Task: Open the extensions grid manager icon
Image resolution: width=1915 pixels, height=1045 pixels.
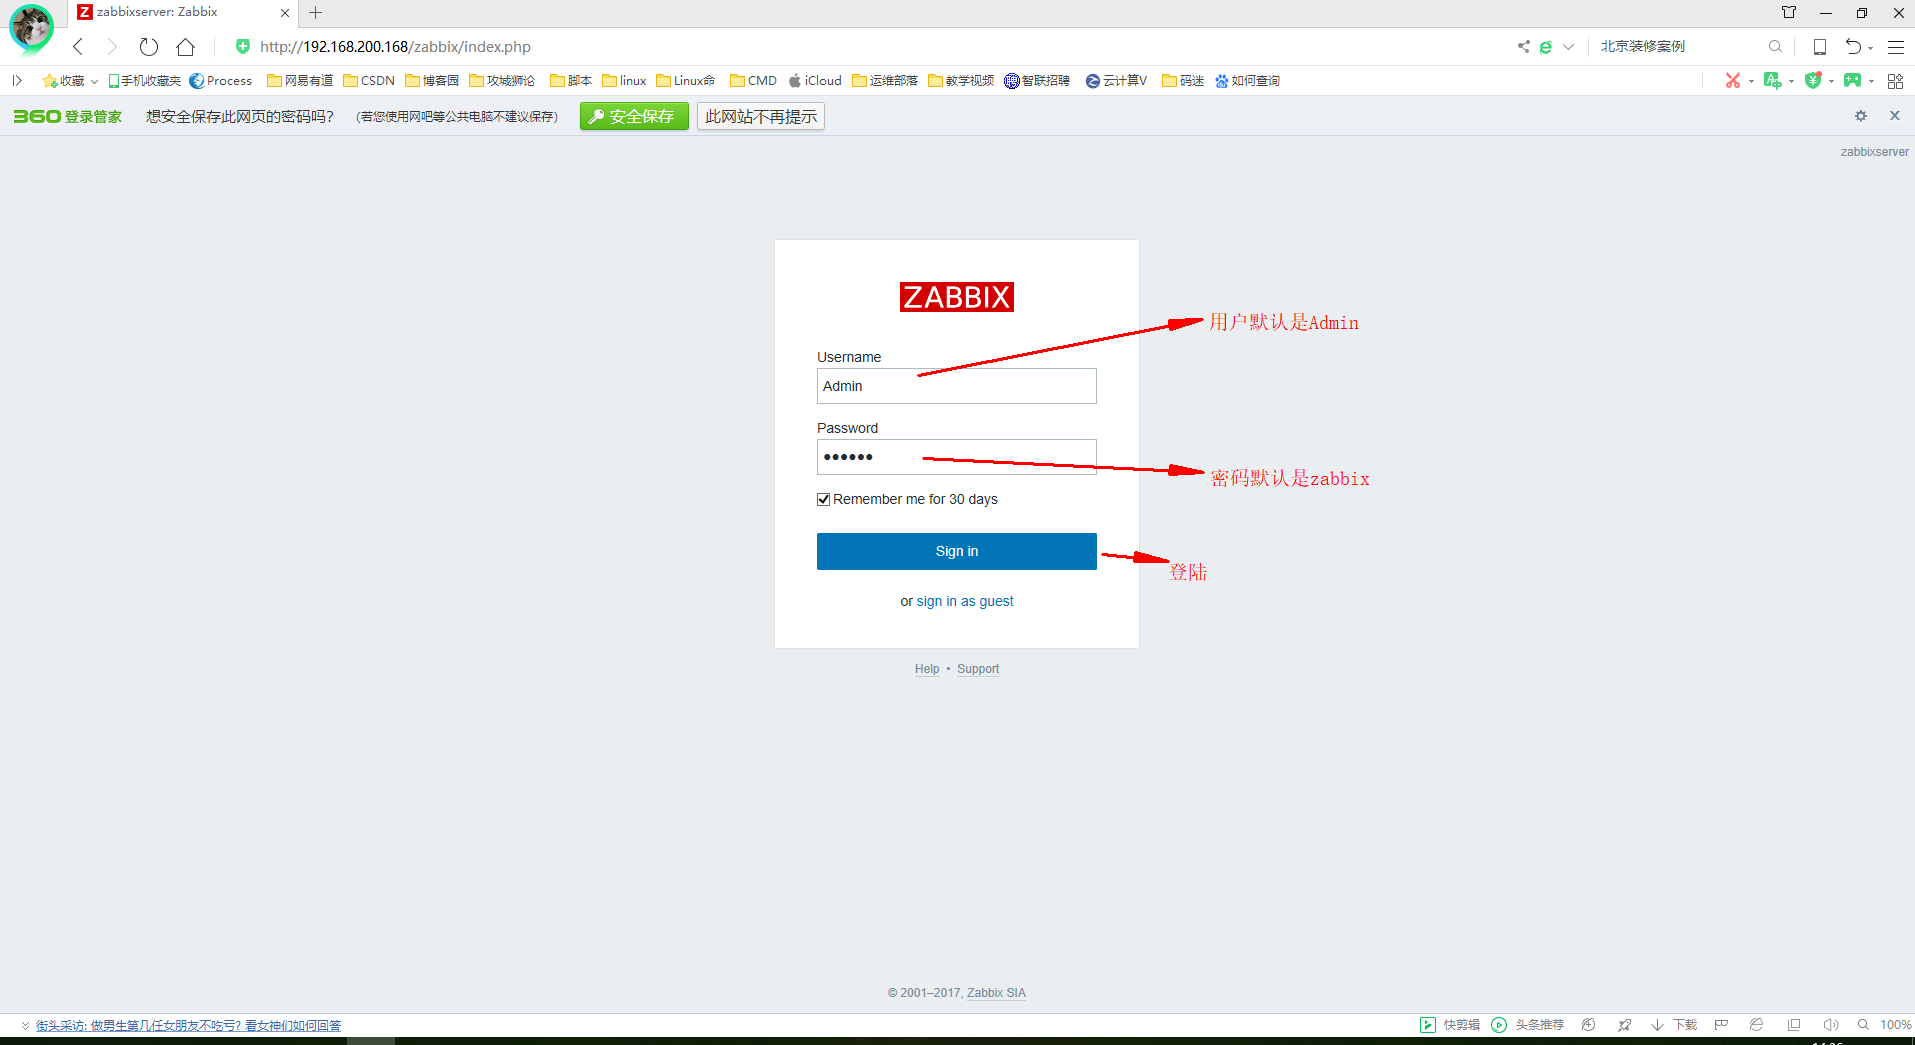Action: click(x=1895, y=81)
